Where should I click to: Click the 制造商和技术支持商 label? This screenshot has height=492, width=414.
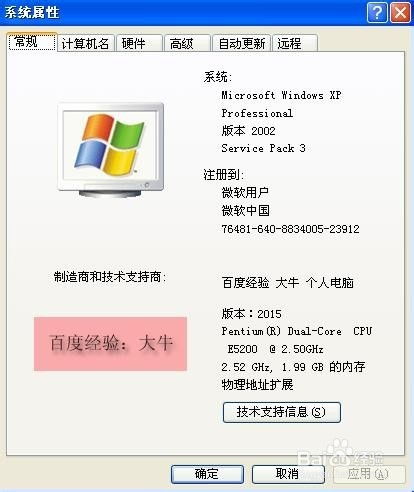pyautogui.click(x=110, y=277)
